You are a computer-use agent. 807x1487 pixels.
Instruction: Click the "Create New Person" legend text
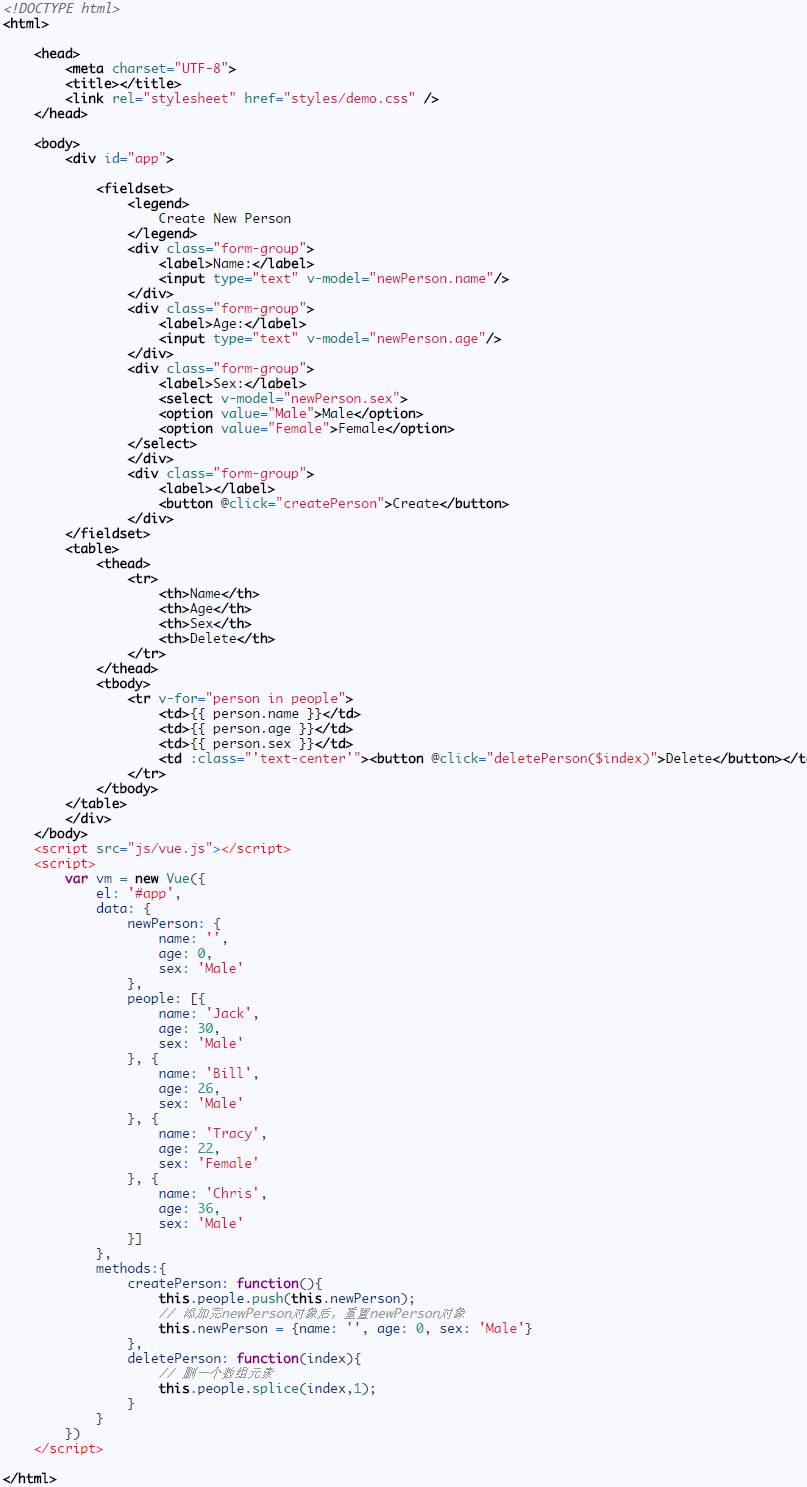225,218
